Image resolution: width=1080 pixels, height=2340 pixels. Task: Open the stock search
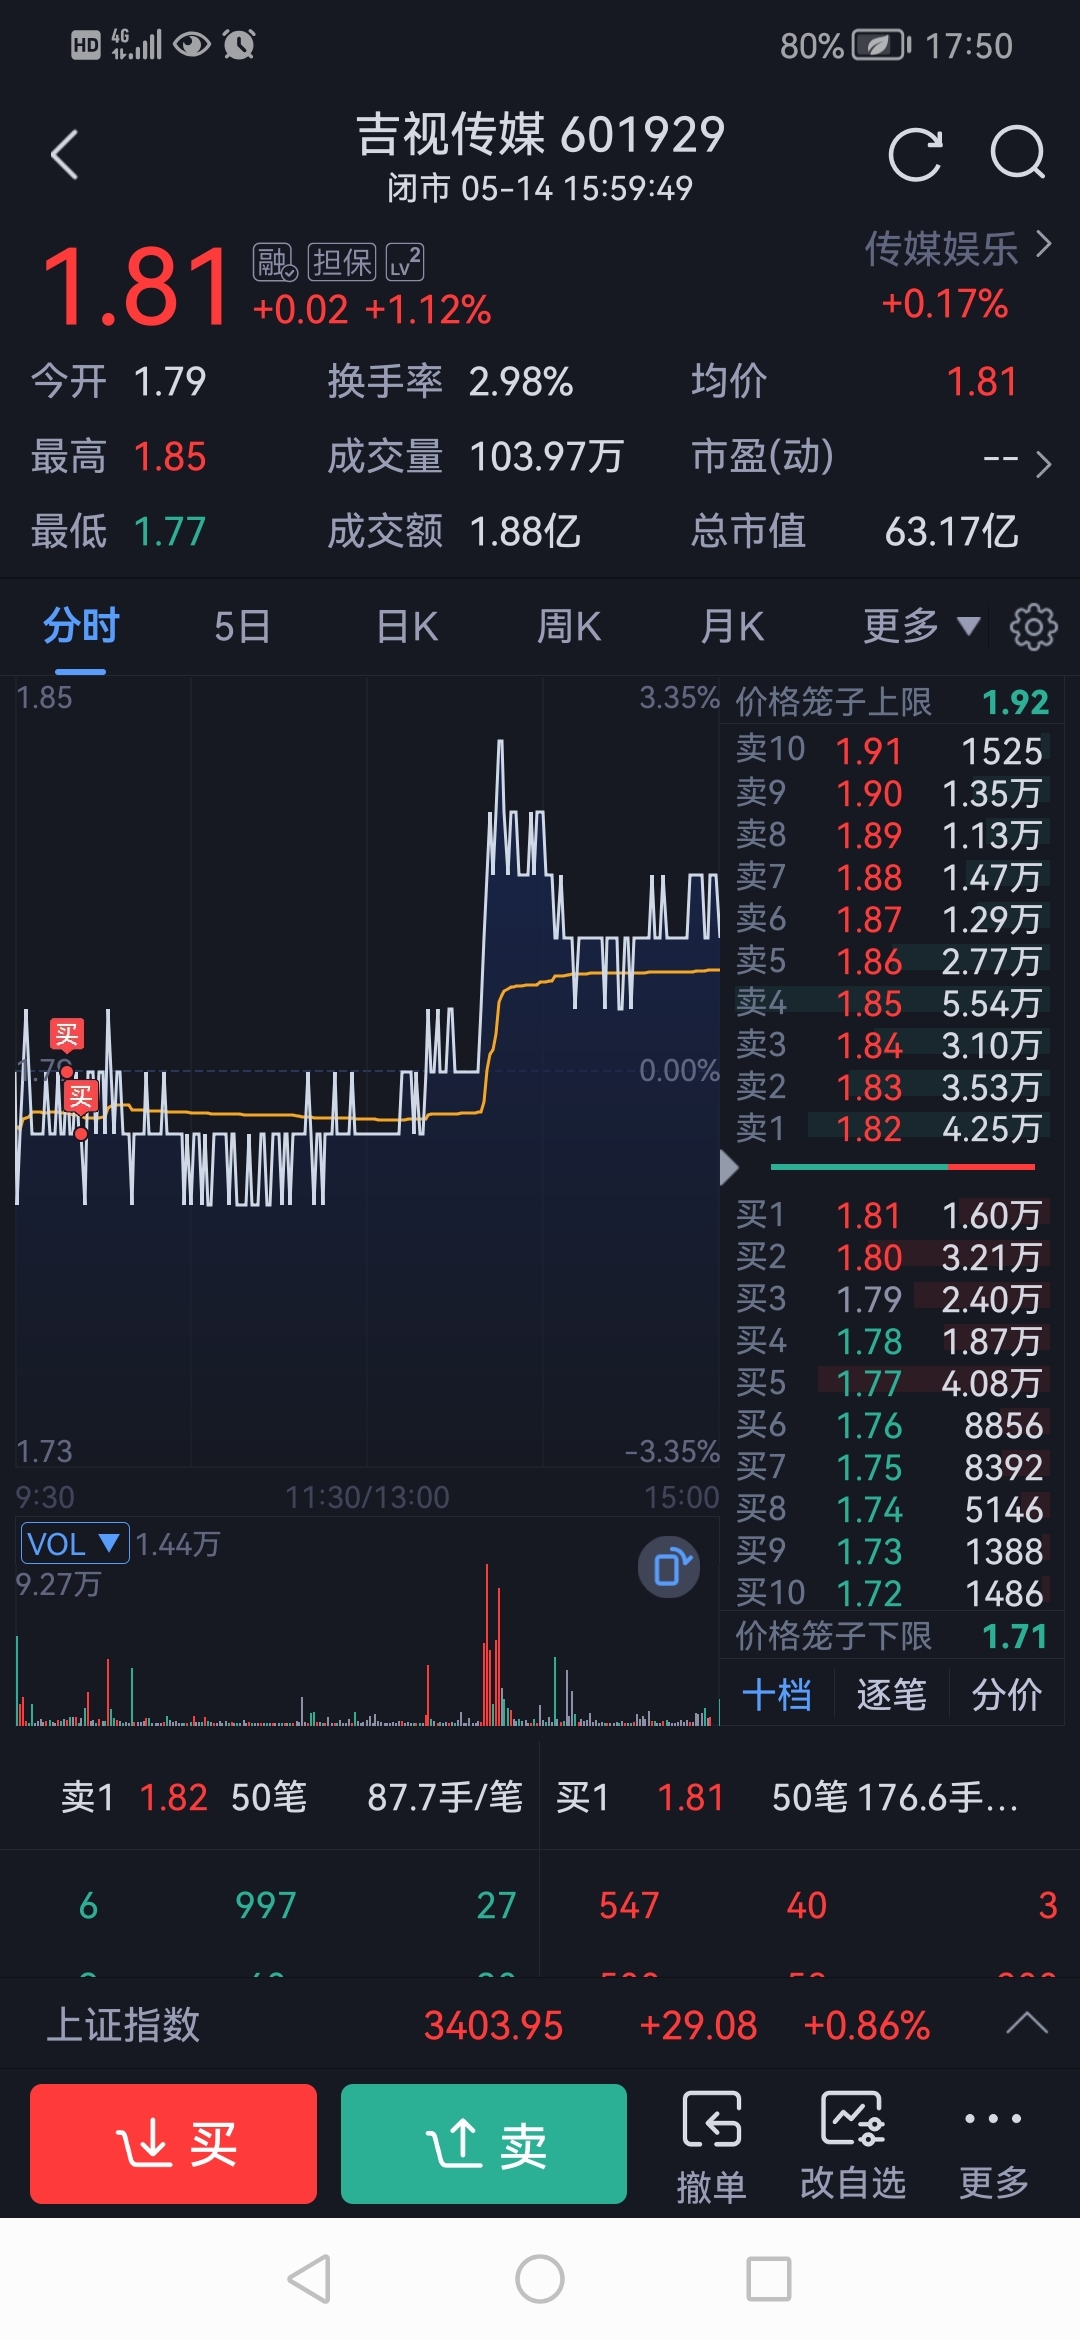(1017, 153)
